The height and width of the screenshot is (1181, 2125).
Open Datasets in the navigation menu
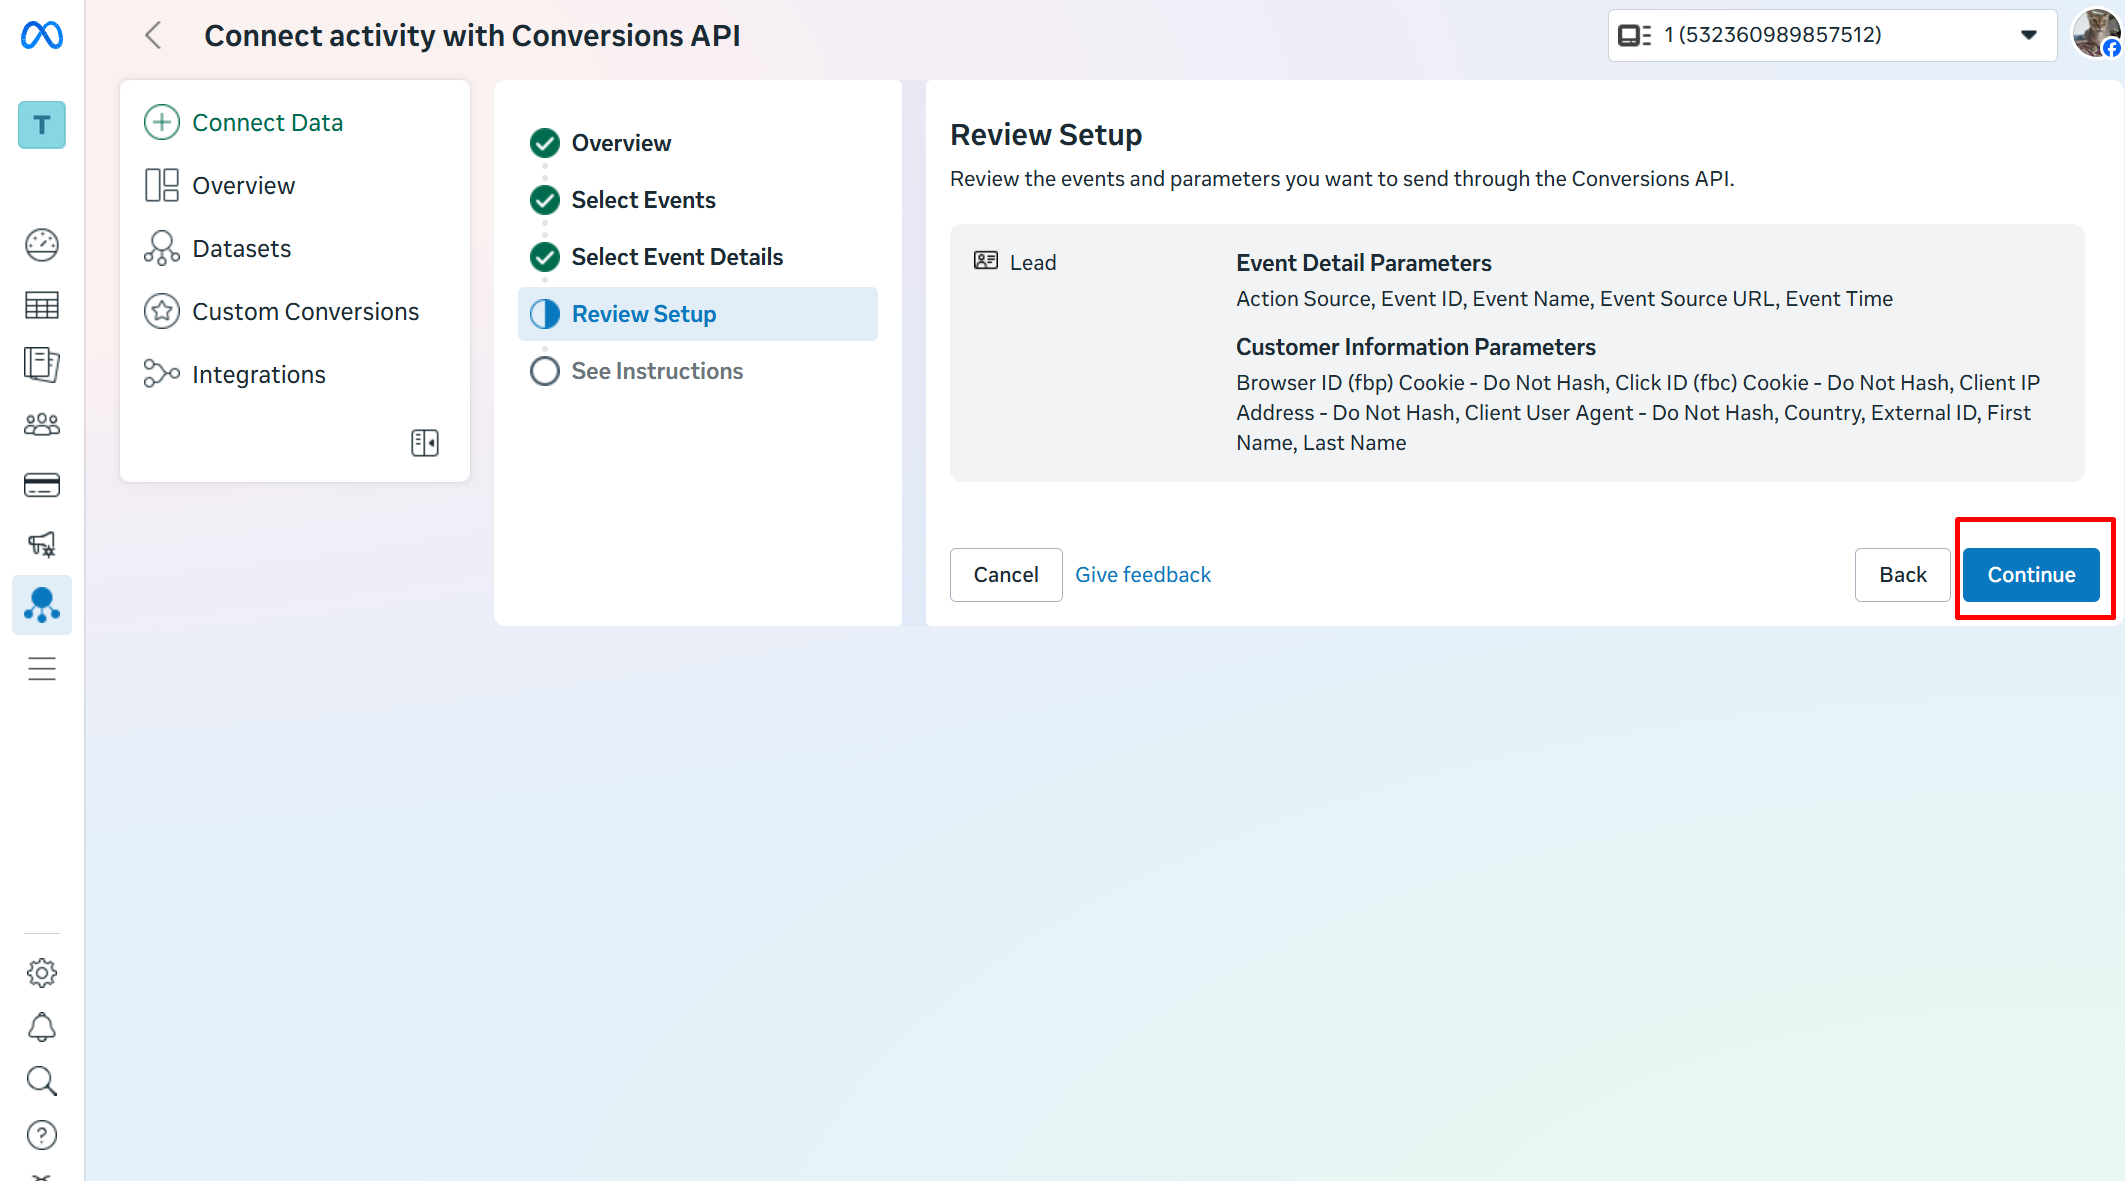tap(241, 249)
